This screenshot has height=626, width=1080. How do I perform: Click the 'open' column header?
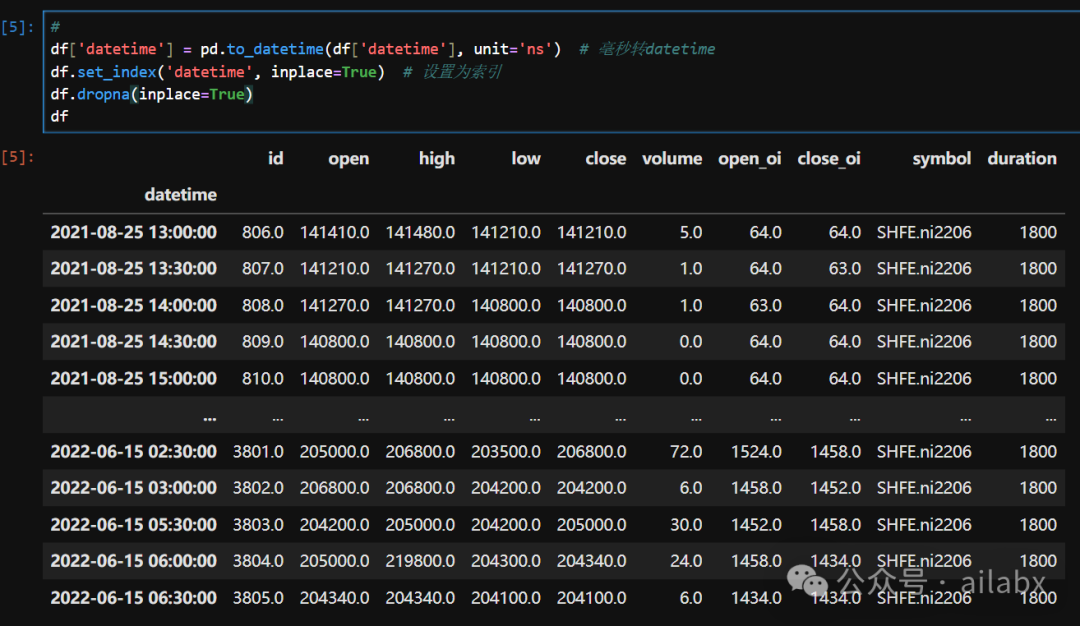349,159
